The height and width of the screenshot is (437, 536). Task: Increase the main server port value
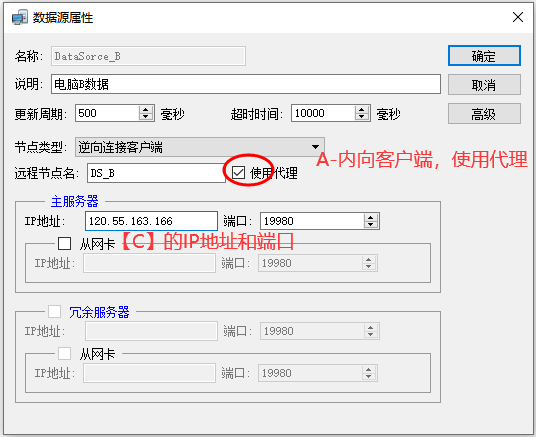[371, 217]
